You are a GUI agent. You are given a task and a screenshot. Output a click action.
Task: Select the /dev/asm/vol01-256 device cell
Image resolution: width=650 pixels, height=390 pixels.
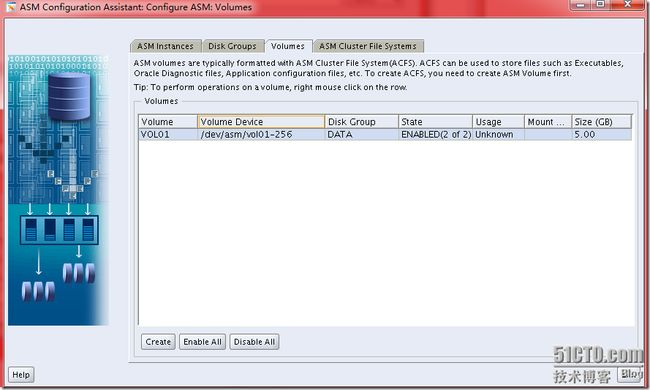tap(261, 134)
